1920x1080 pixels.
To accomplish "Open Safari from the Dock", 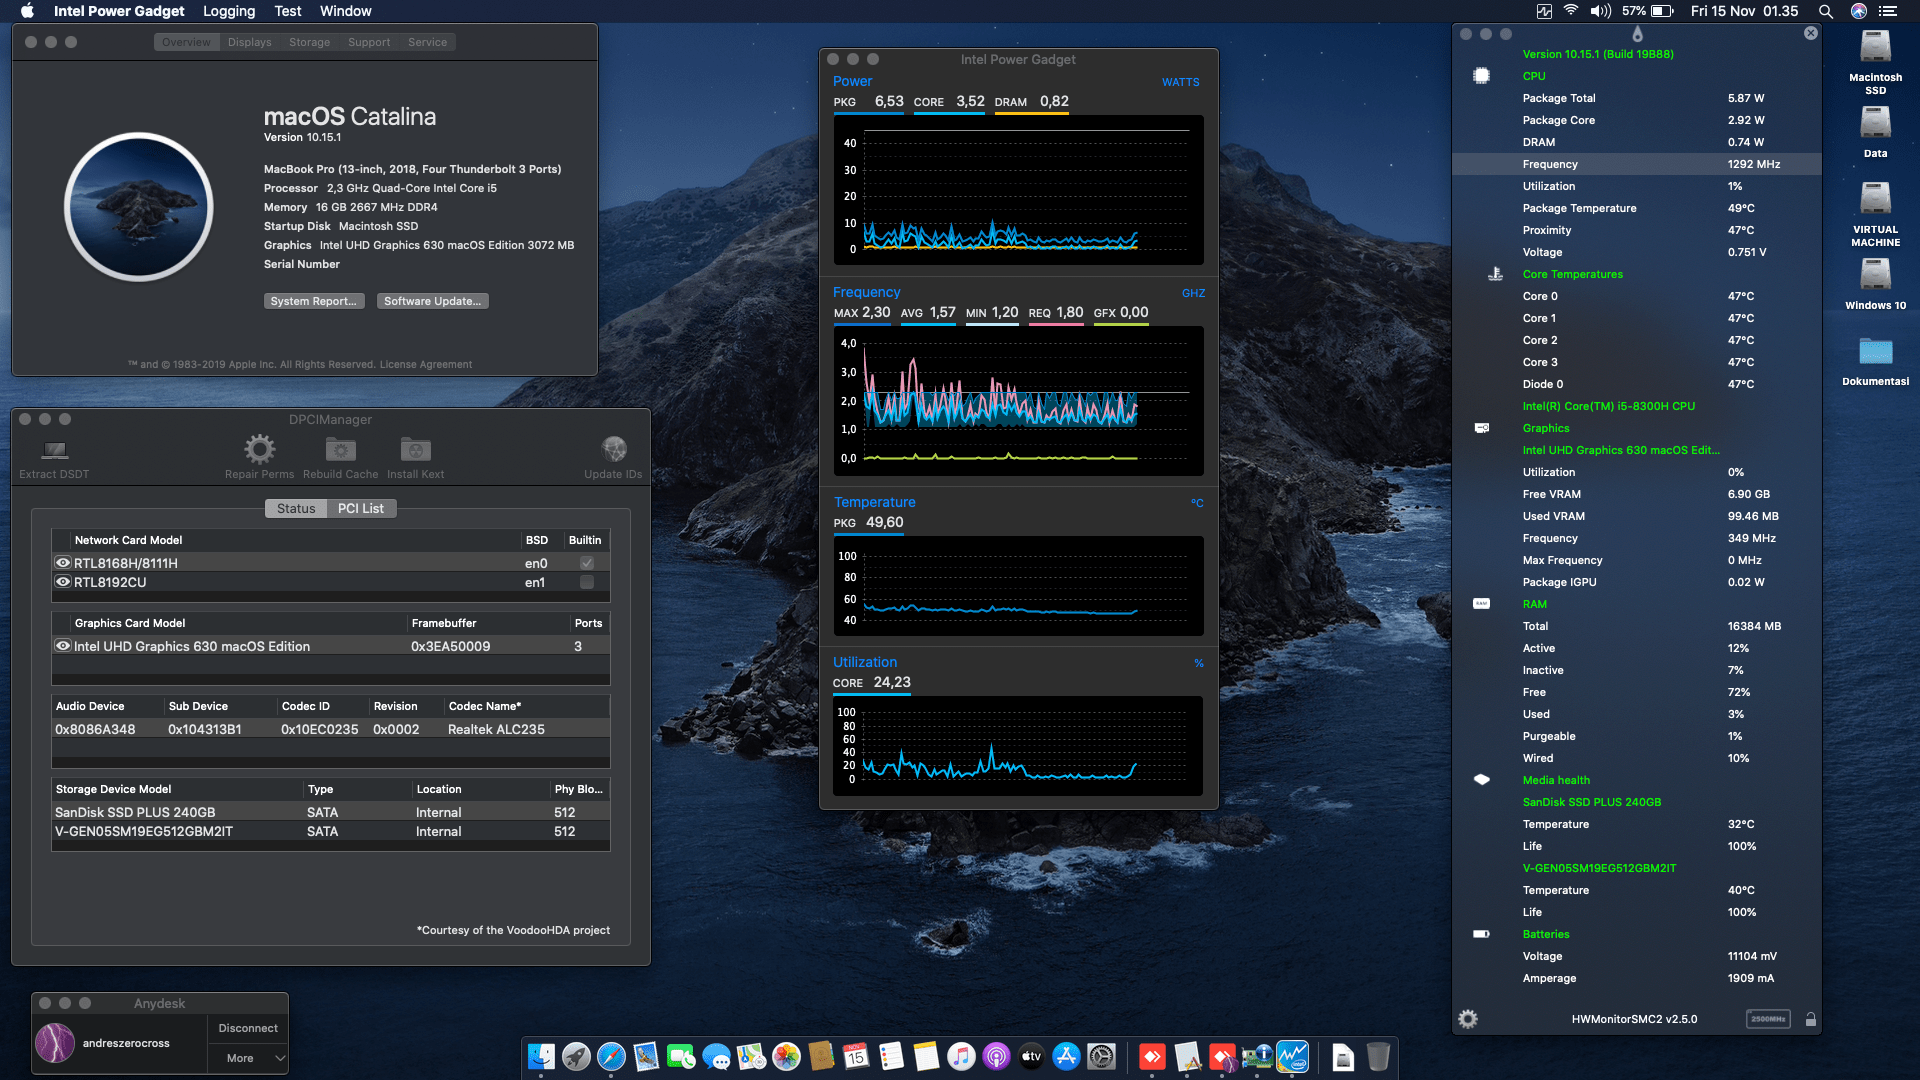I will (611, 1056).
